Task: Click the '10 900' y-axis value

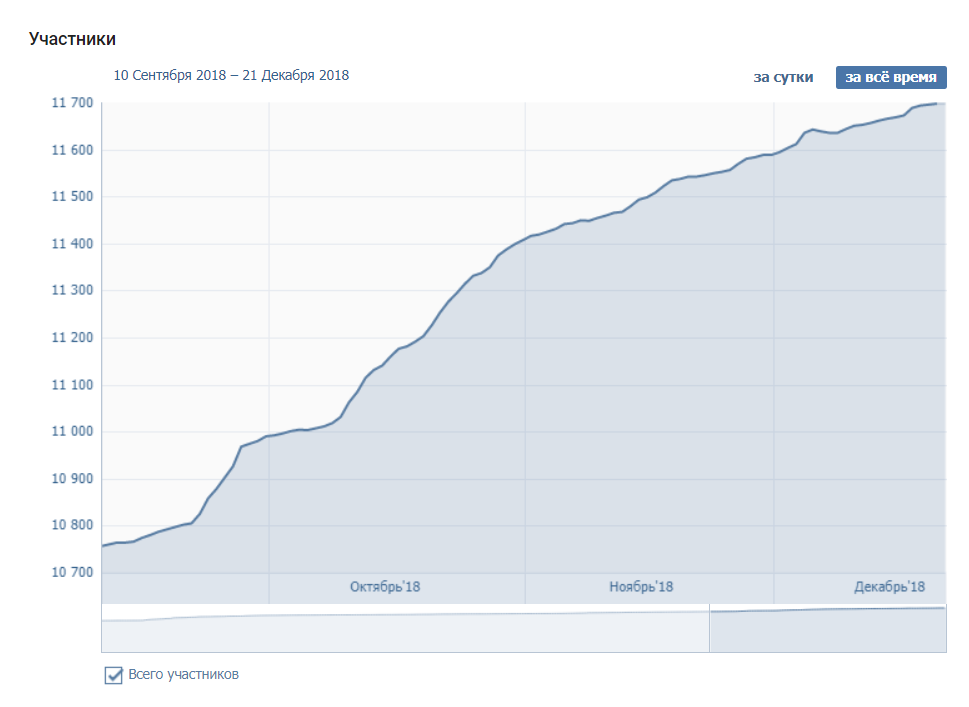Action: [72, 478]
